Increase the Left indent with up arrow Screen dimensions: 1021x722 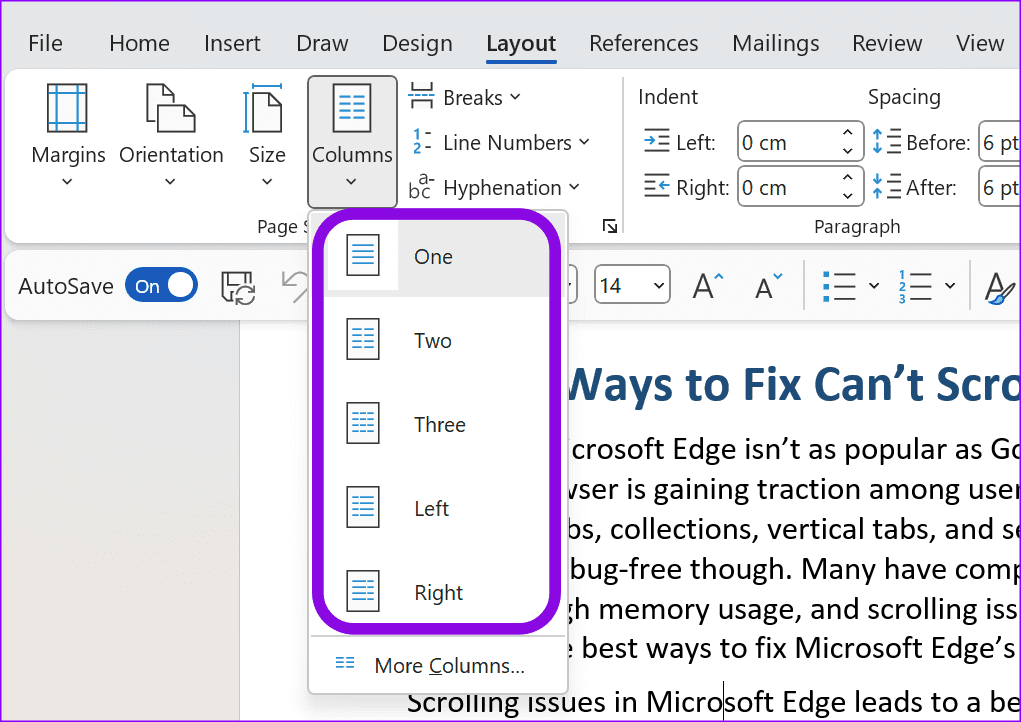tap(847, 132)
